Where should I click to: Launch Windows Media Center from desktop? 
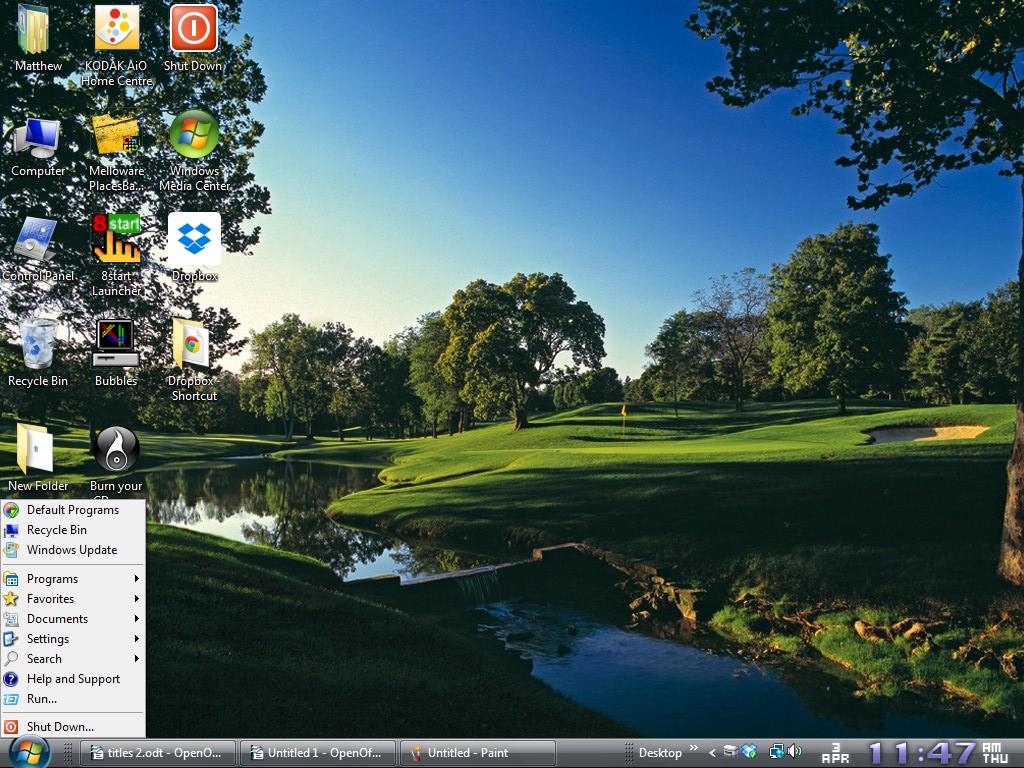point(193,135)
